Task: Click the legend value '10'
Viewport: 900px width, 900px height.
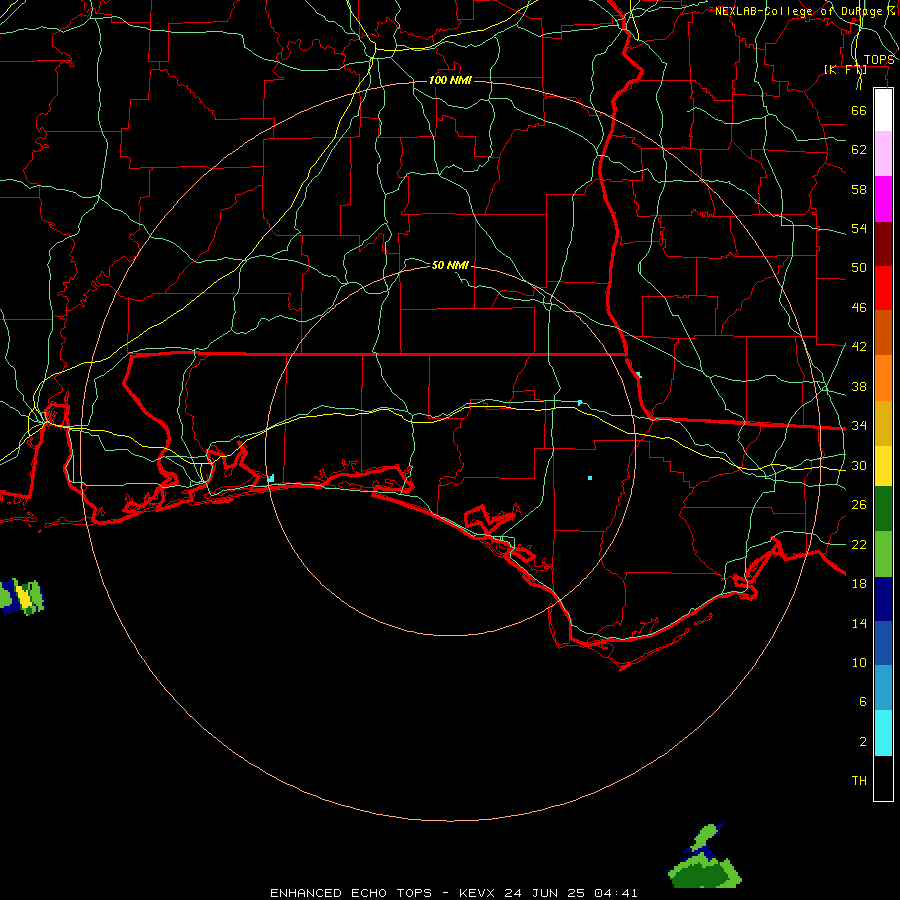Action: pos(859,662)
